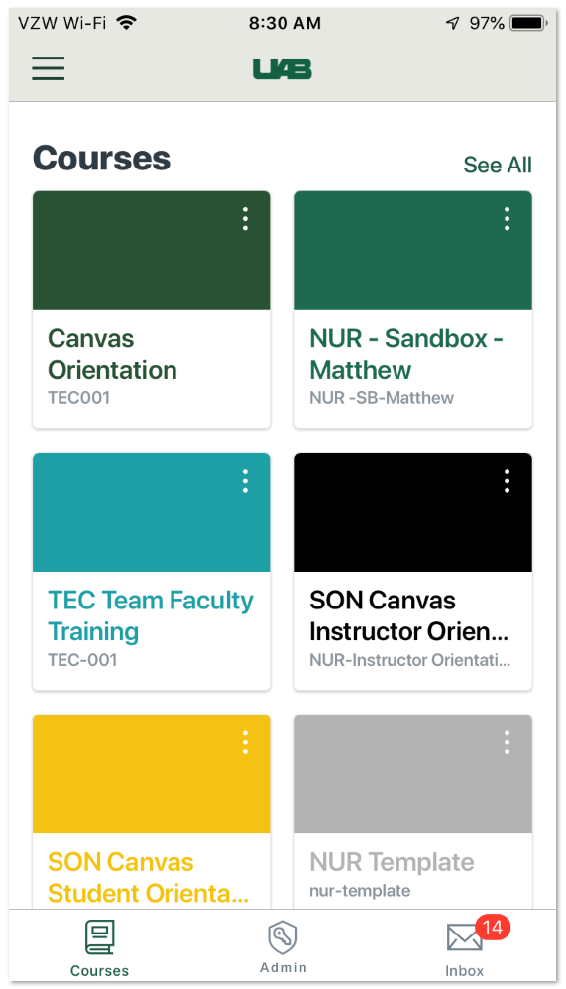This screenshot has width=566, height=989.
Task: Switch to the Admin tab label
Action: [x=283, y=967]
